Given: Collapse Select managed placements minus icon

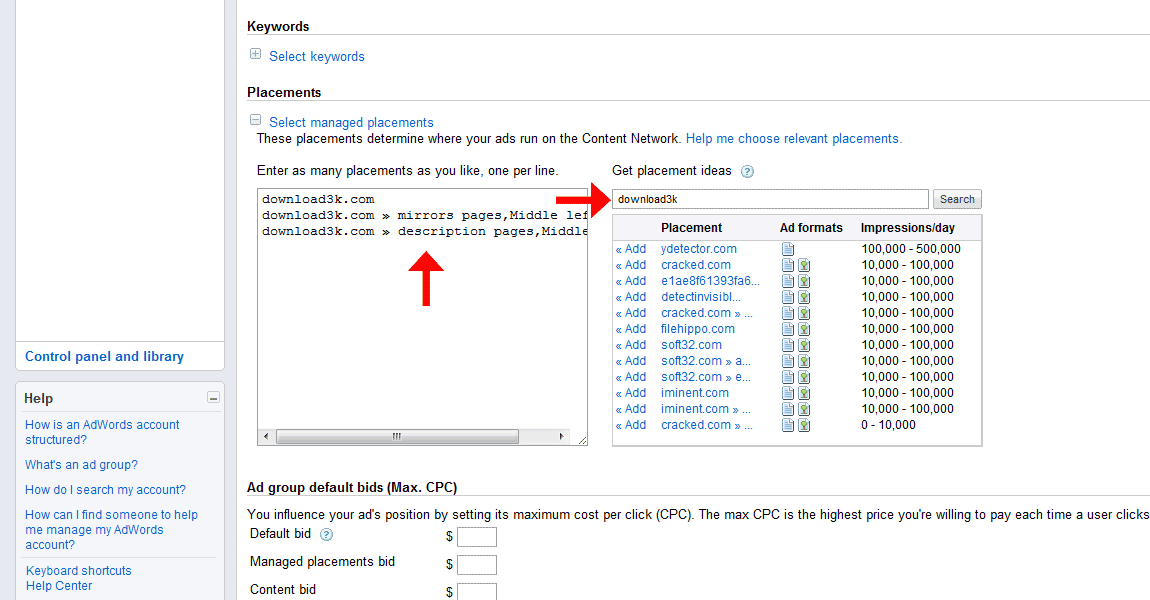Looking at the screenshot, I should point(255,120).
